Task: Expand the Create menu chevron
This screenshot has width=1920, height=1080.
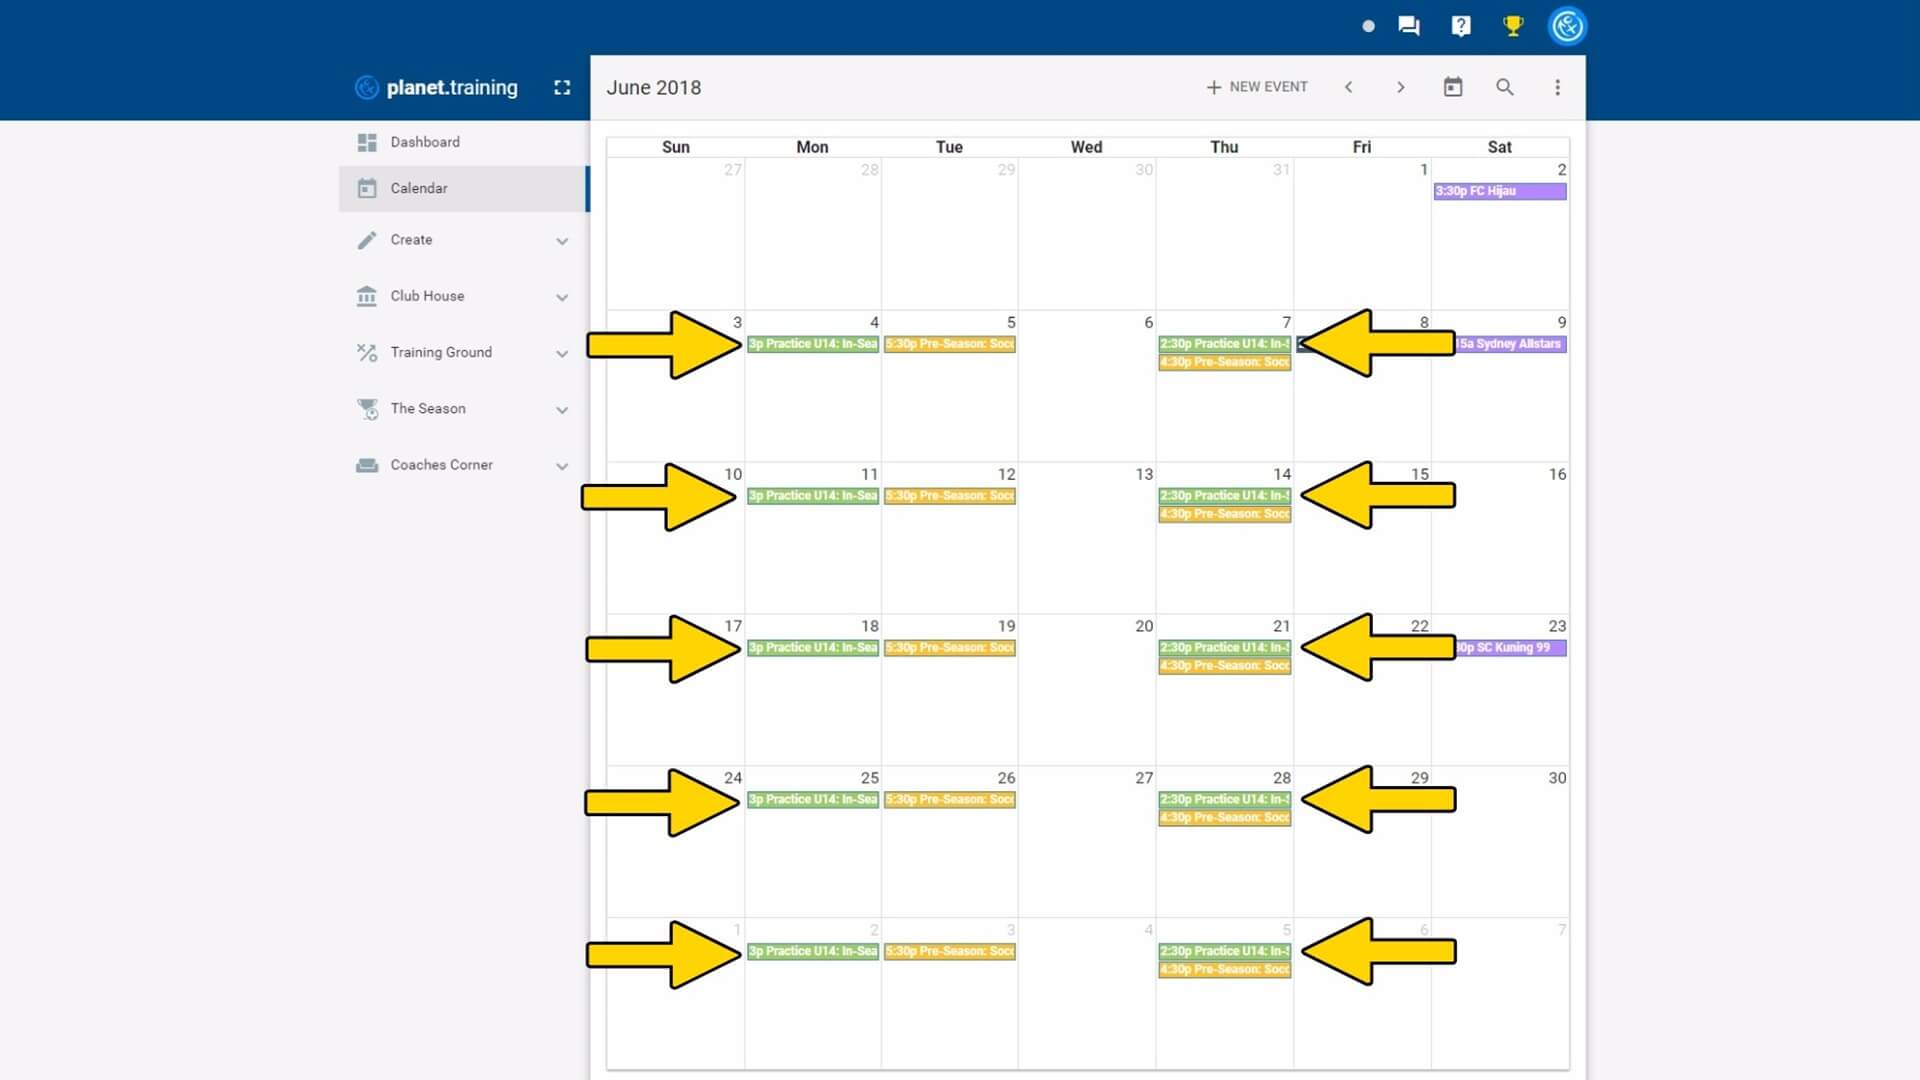Action: (x=562, y=241)
